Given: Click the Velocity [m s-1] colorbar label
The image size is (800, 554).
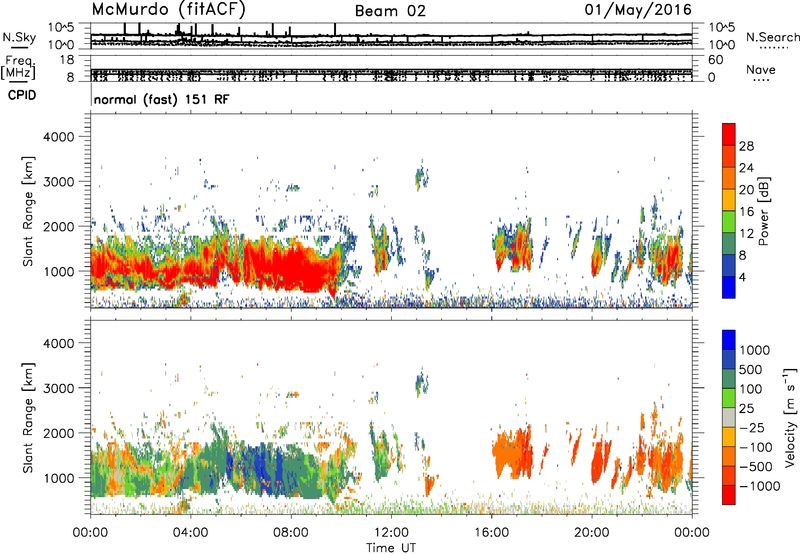Looking at the screenshot, I should [x=790, y=417].
